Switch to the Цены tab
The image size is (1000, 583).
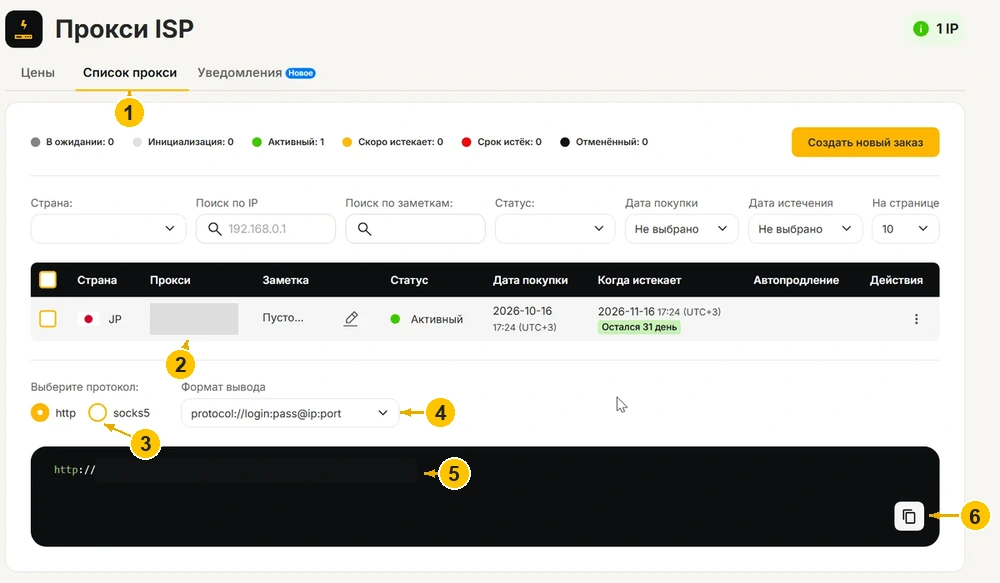38,73
